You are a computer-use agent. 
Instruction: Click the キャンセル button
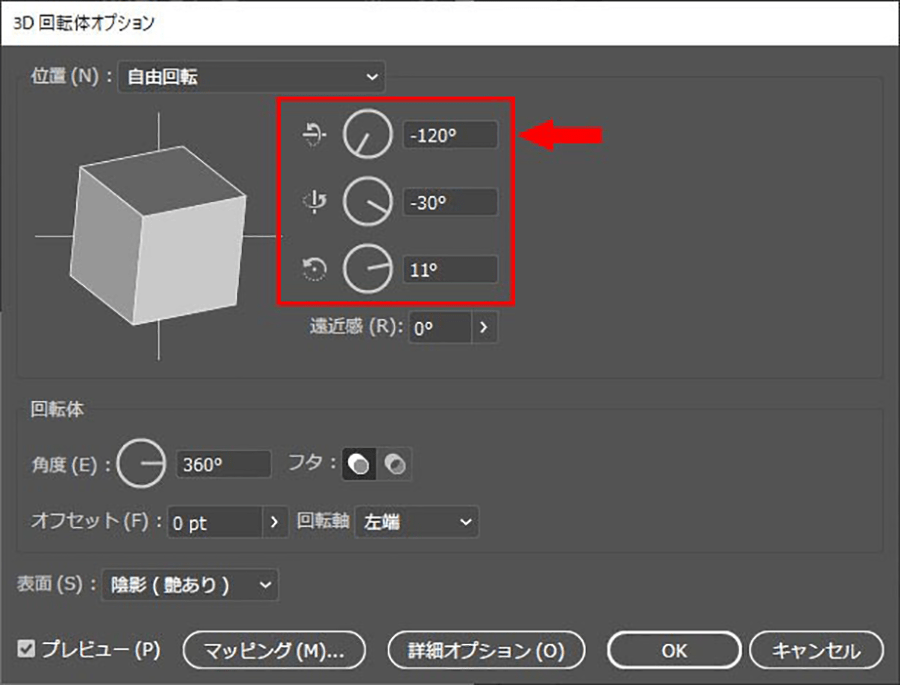(816, 650)
